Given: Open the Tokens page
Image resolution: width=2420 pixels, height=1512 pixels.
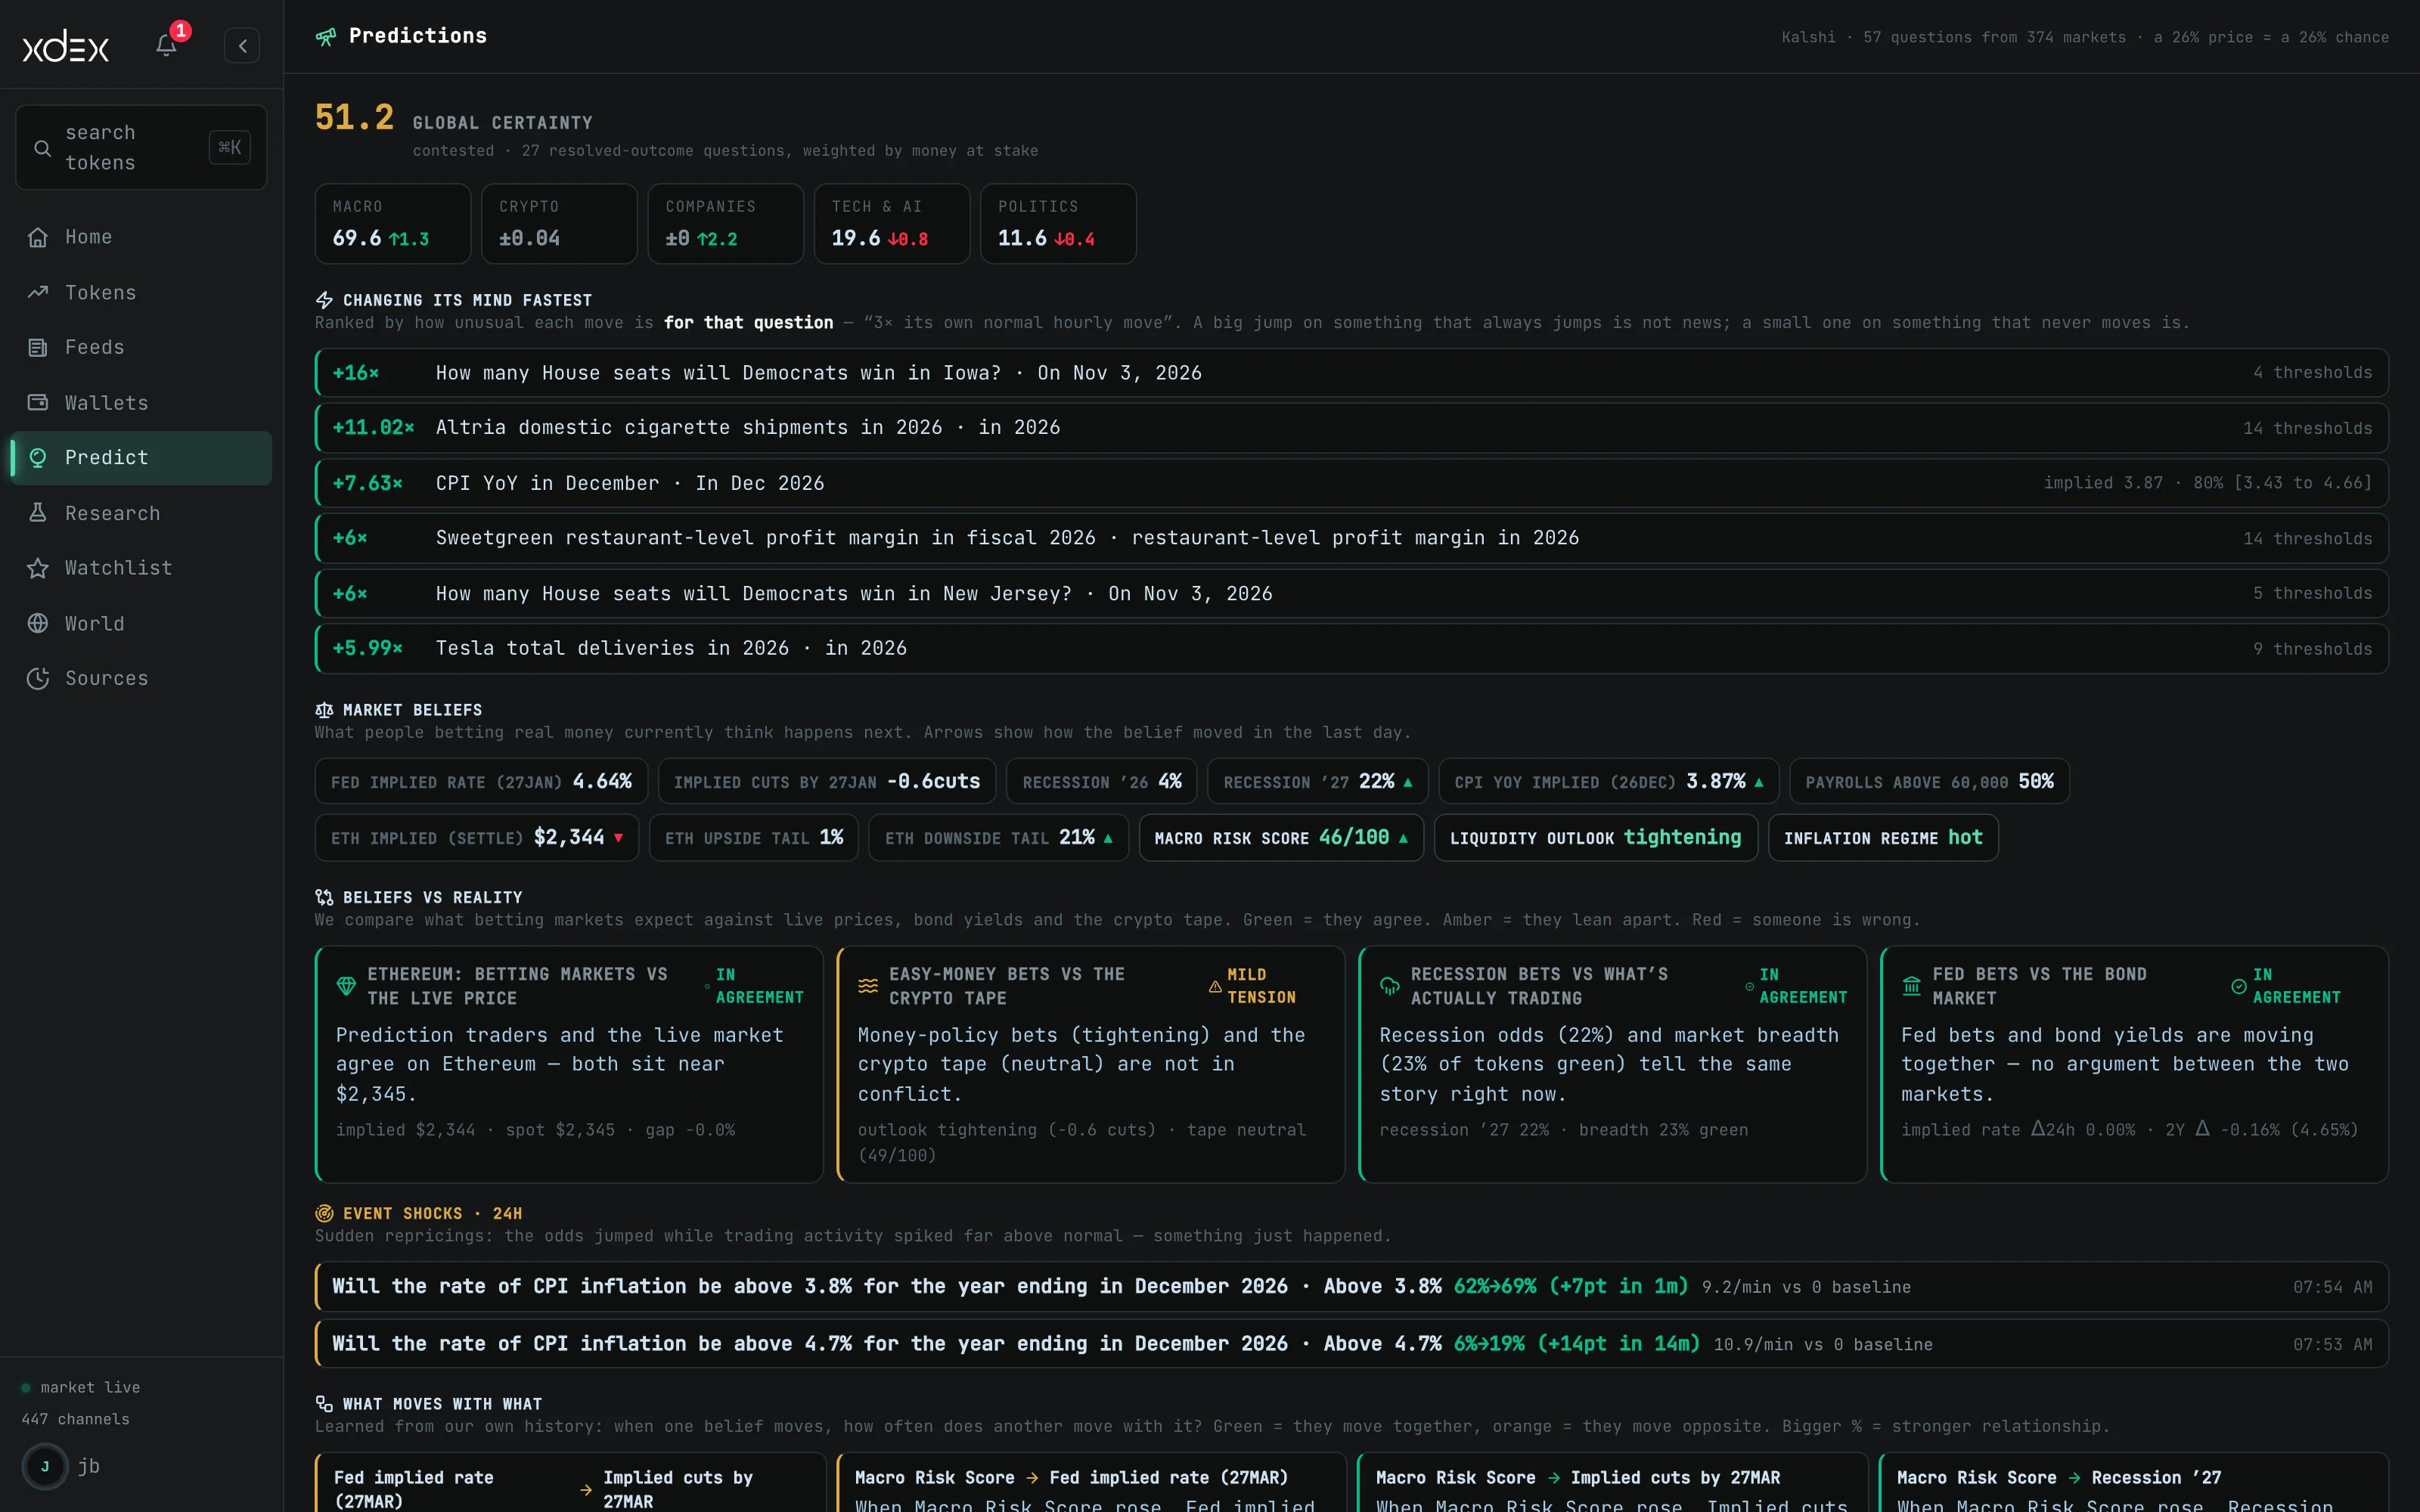Looking at the screenshot, I should [141, 293].
